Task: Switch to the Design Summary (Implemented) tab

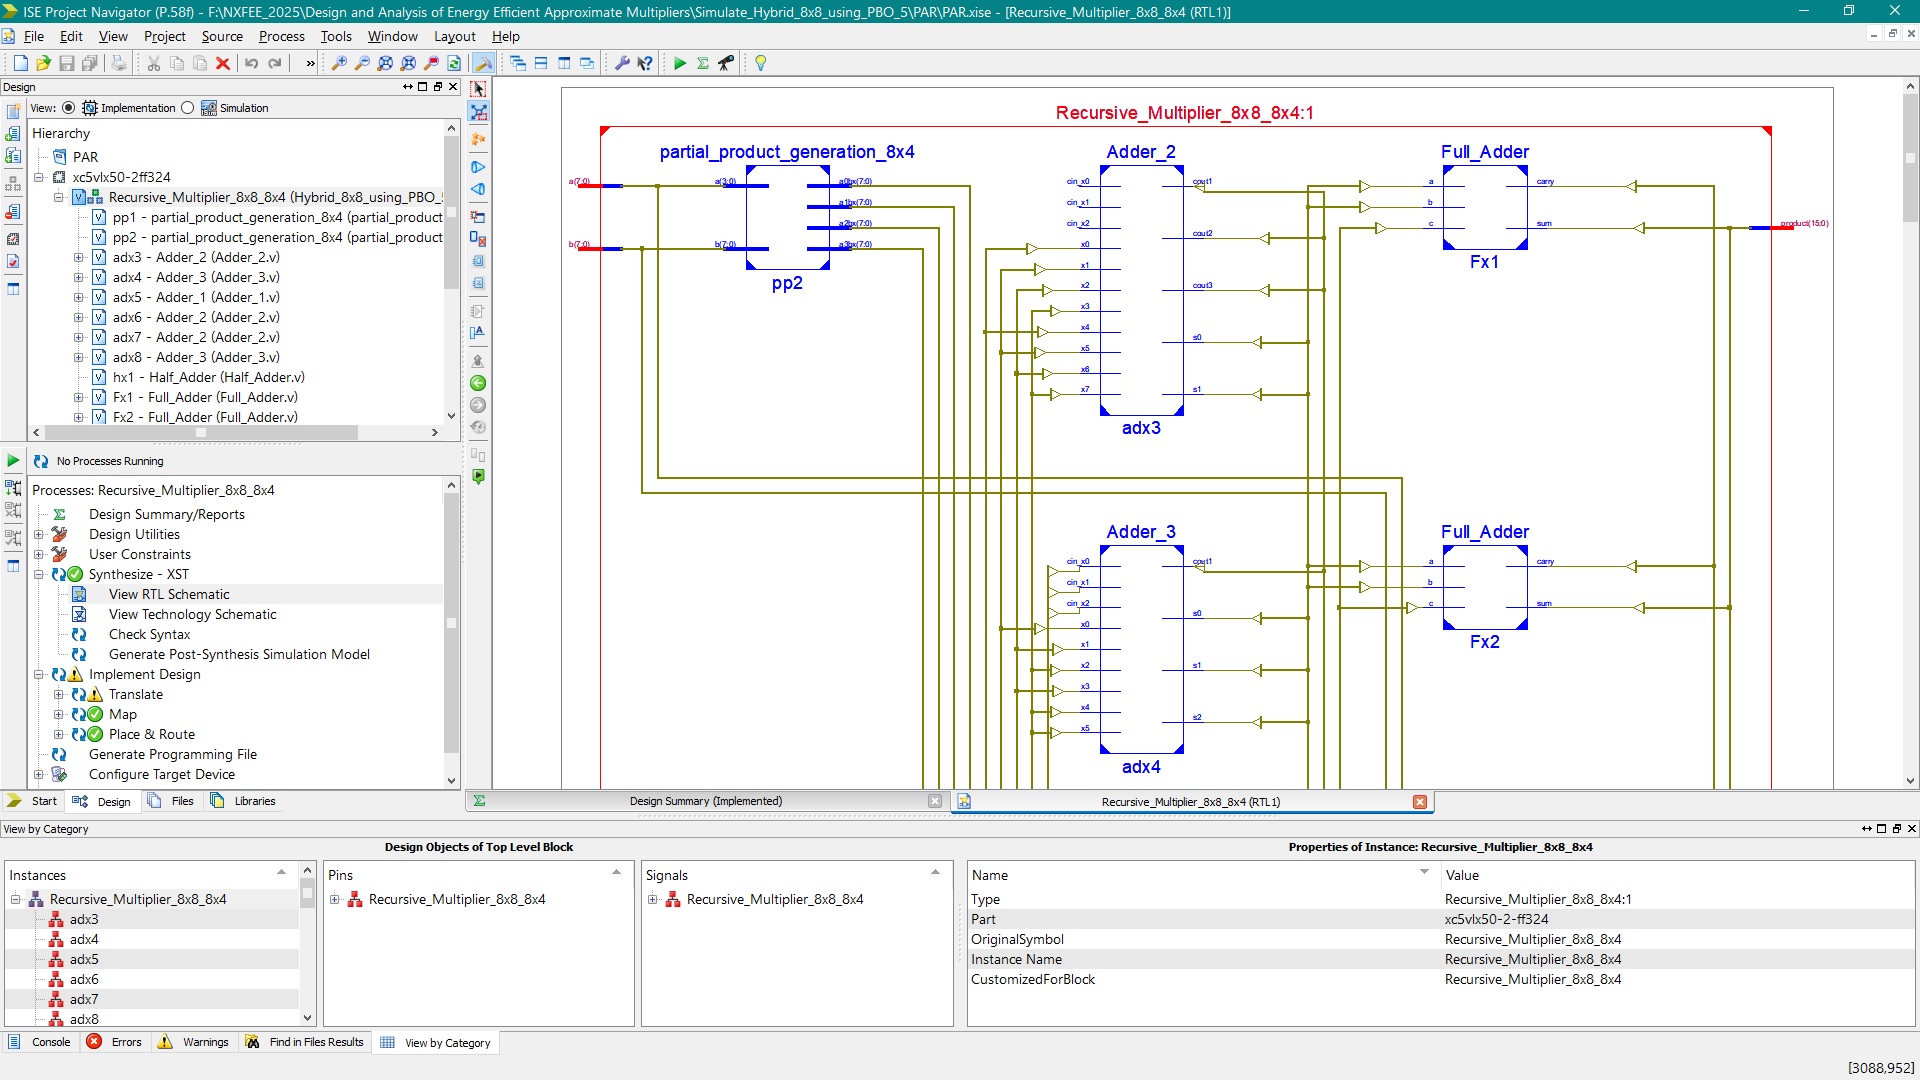Action: tap(705, 801)
